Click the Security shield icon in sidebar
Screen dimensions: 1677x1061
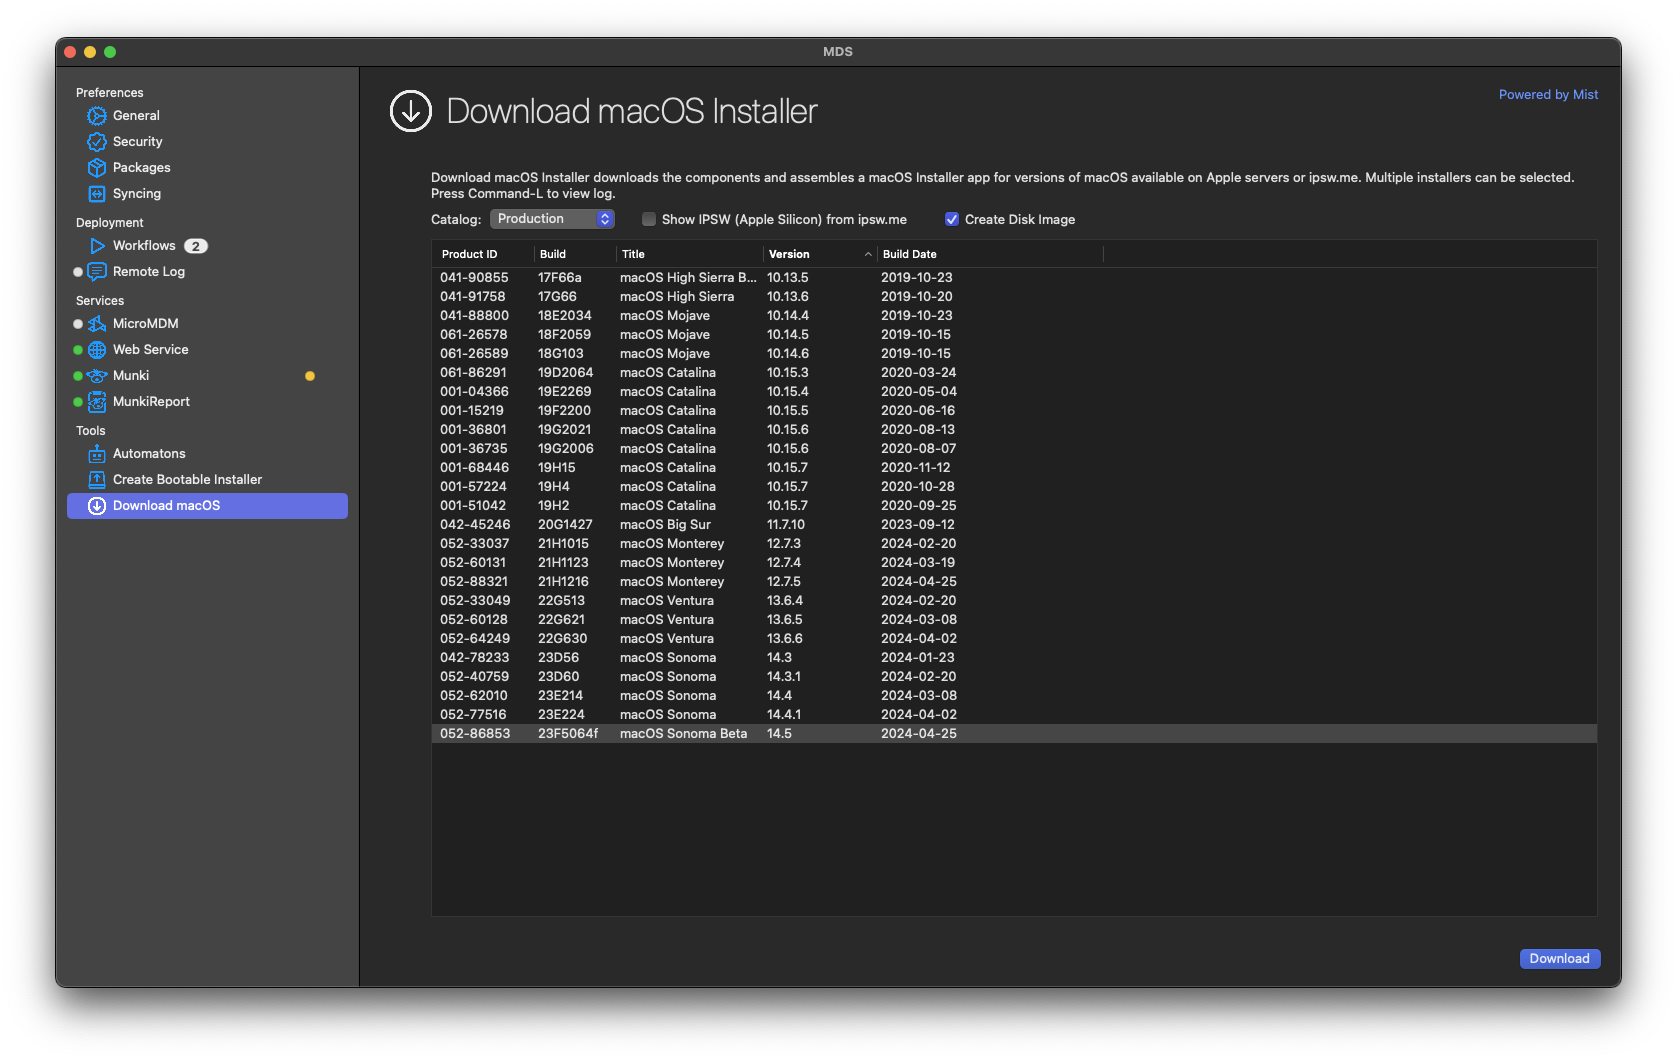[97, 142]
